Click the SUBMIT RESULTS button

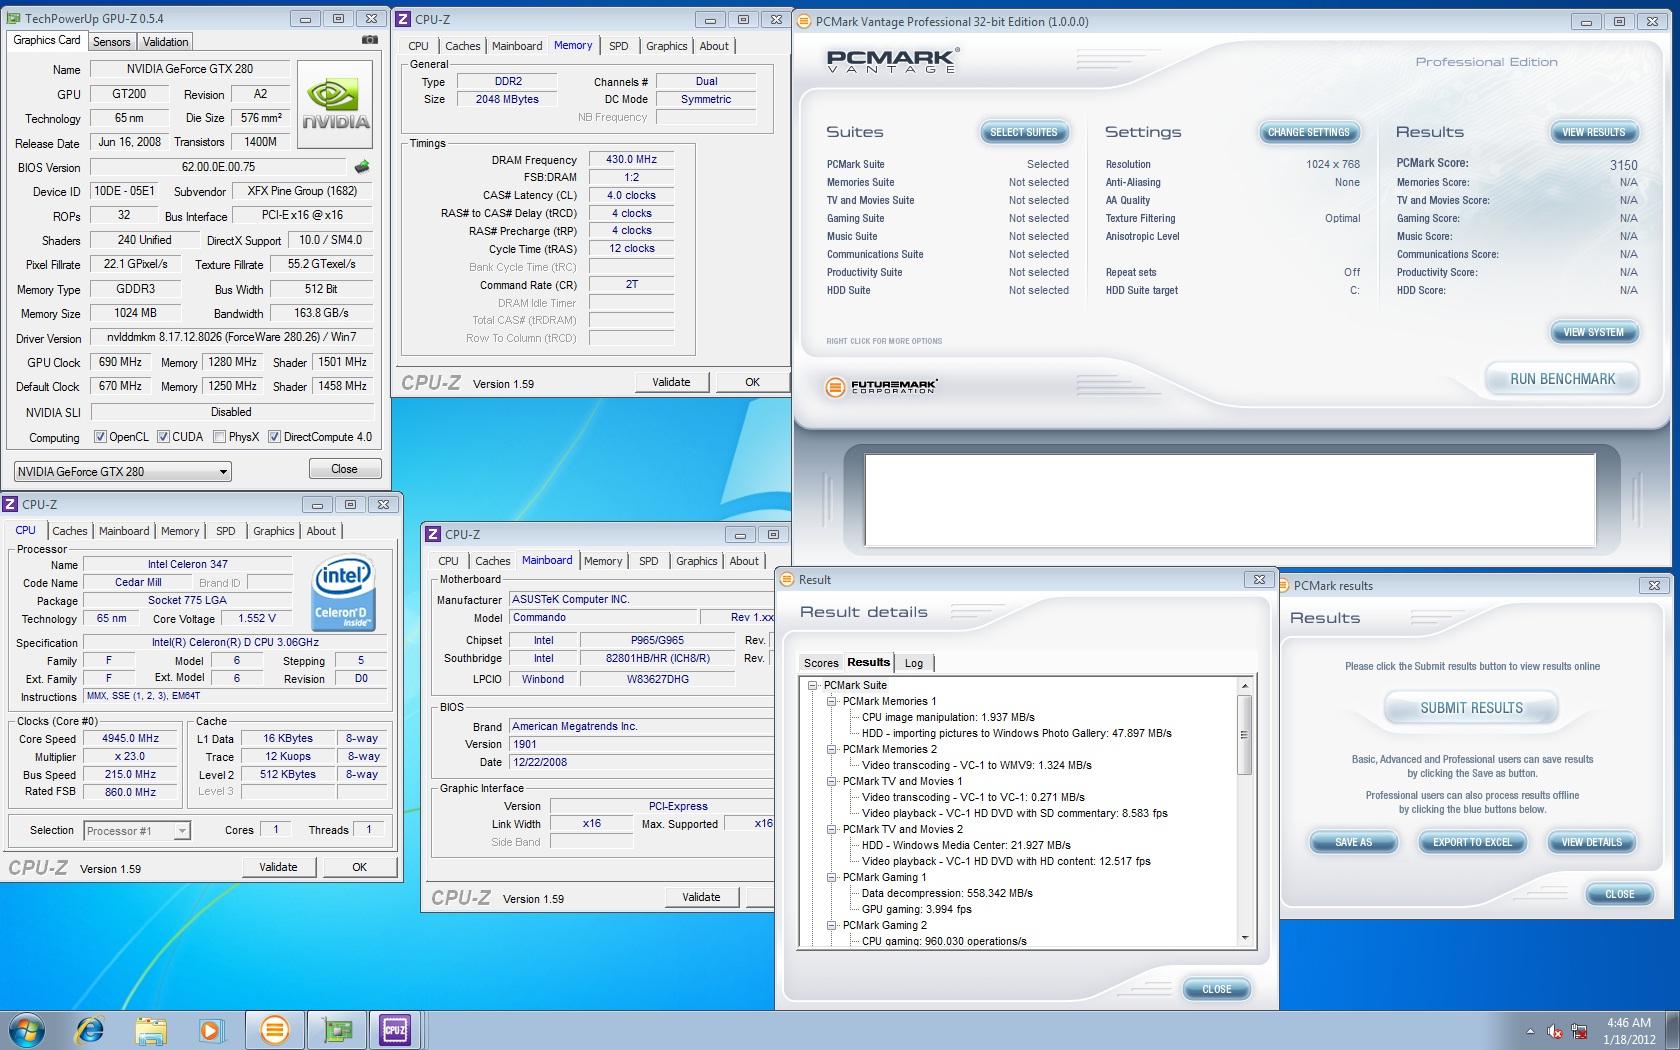click(x=1471, y=708)
